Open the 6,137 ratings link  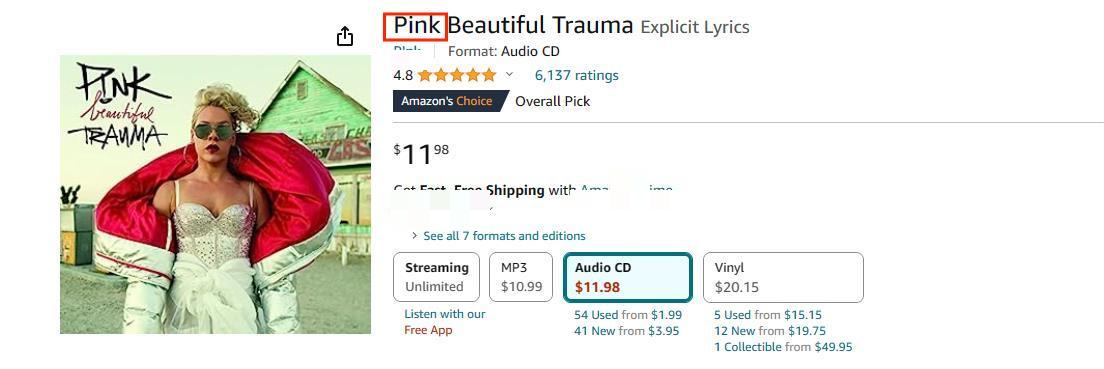(576, 75)
